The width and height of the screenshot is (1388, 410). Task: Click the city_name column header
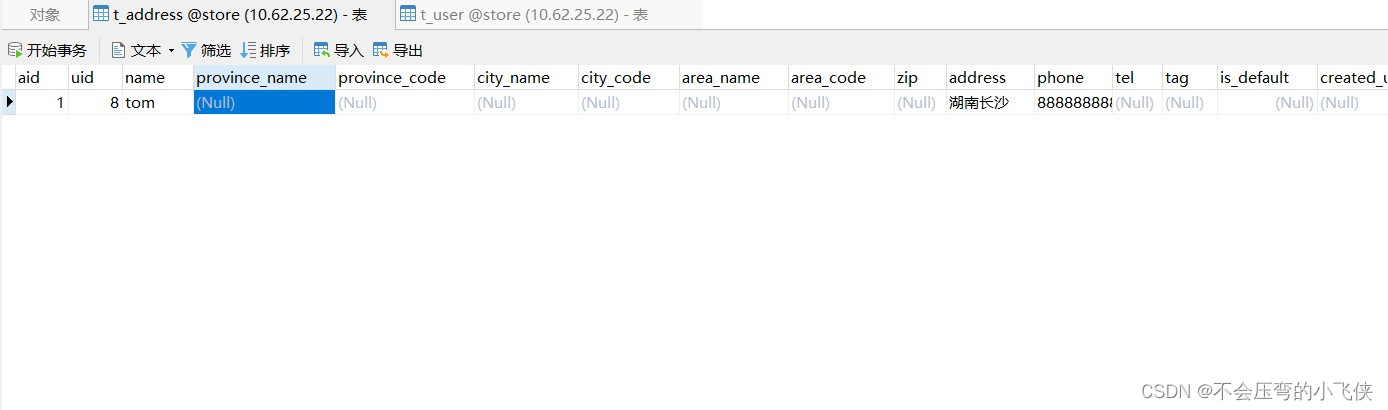[526, 77]
